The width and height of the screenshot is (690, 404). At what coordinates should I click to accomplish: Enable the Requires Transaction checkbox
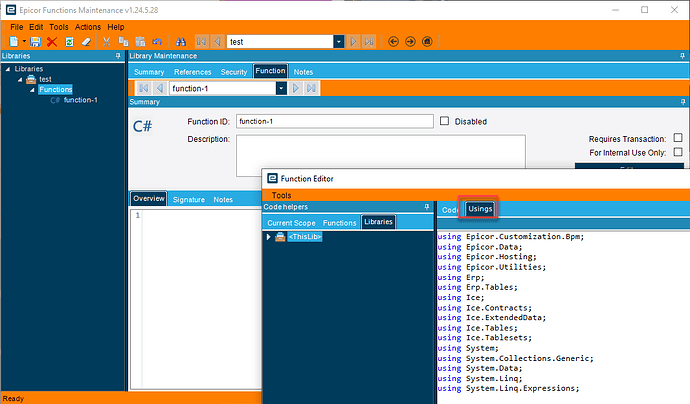(678, 138)
